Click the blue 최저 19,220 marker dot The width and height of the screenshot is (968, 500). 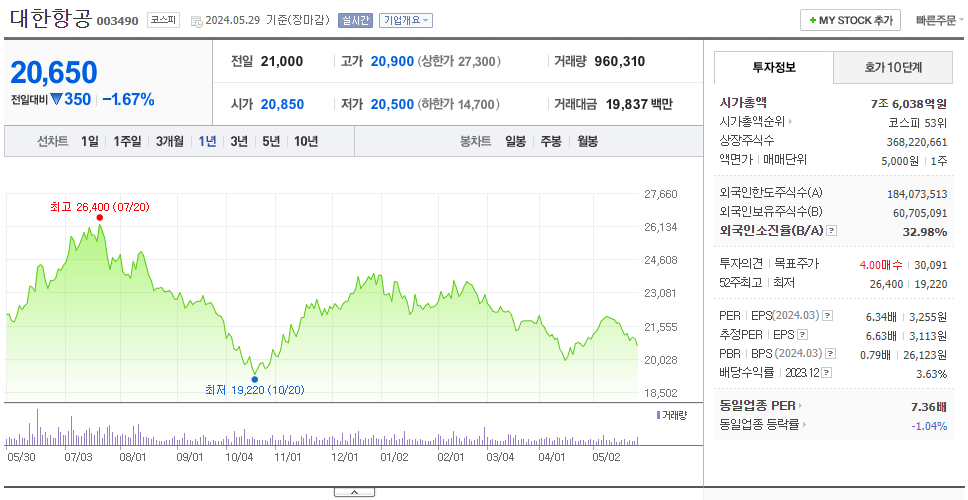click(254, 380)
